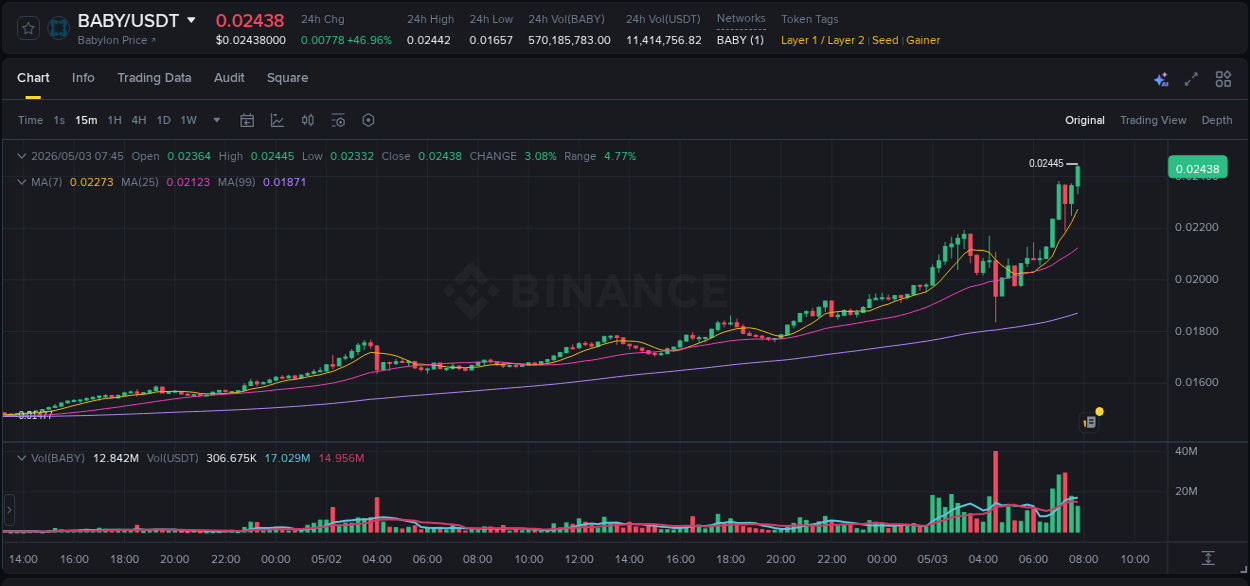Switch to the Original chart view
The width and height of the screenshot is (1250, 586).
pyautogui.click(x=1085, y=120)
